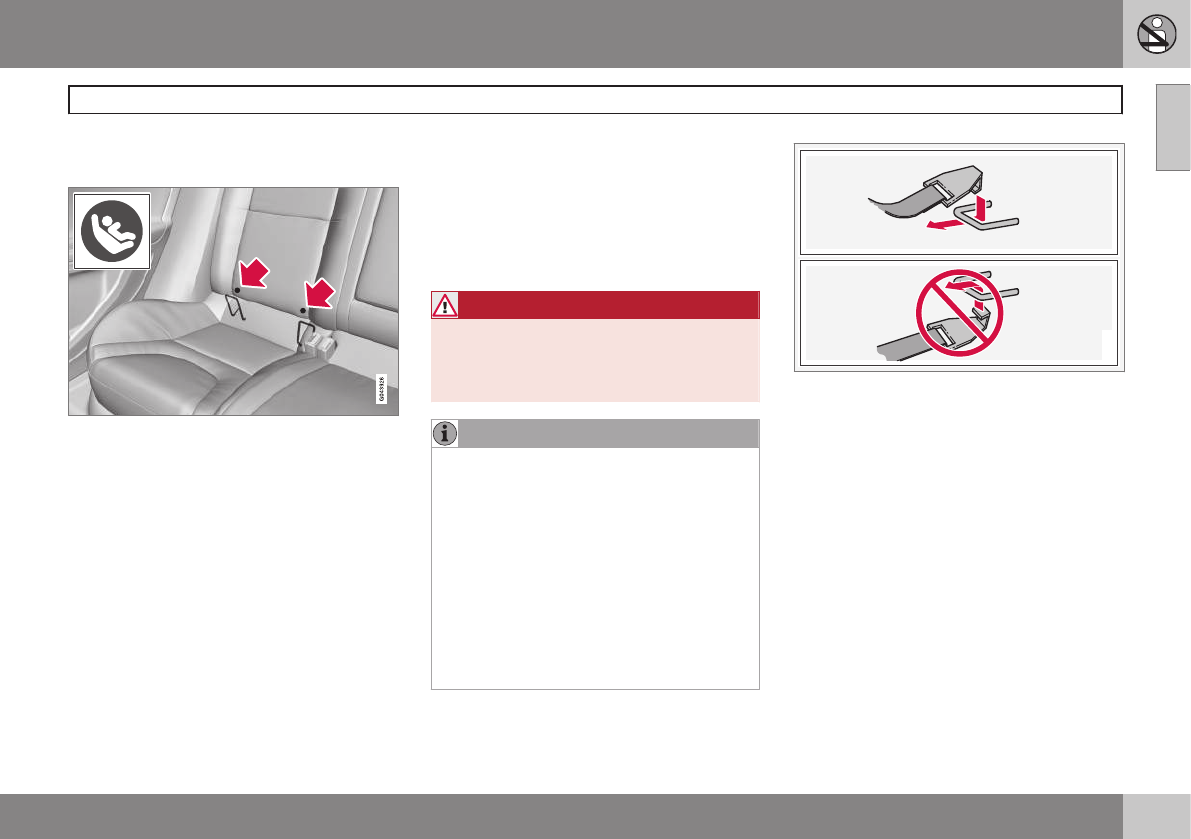Select the left ISOFIX anchor bracket on the seat
The height and width of the screenshot is (839, 1191).
(235, 307)
